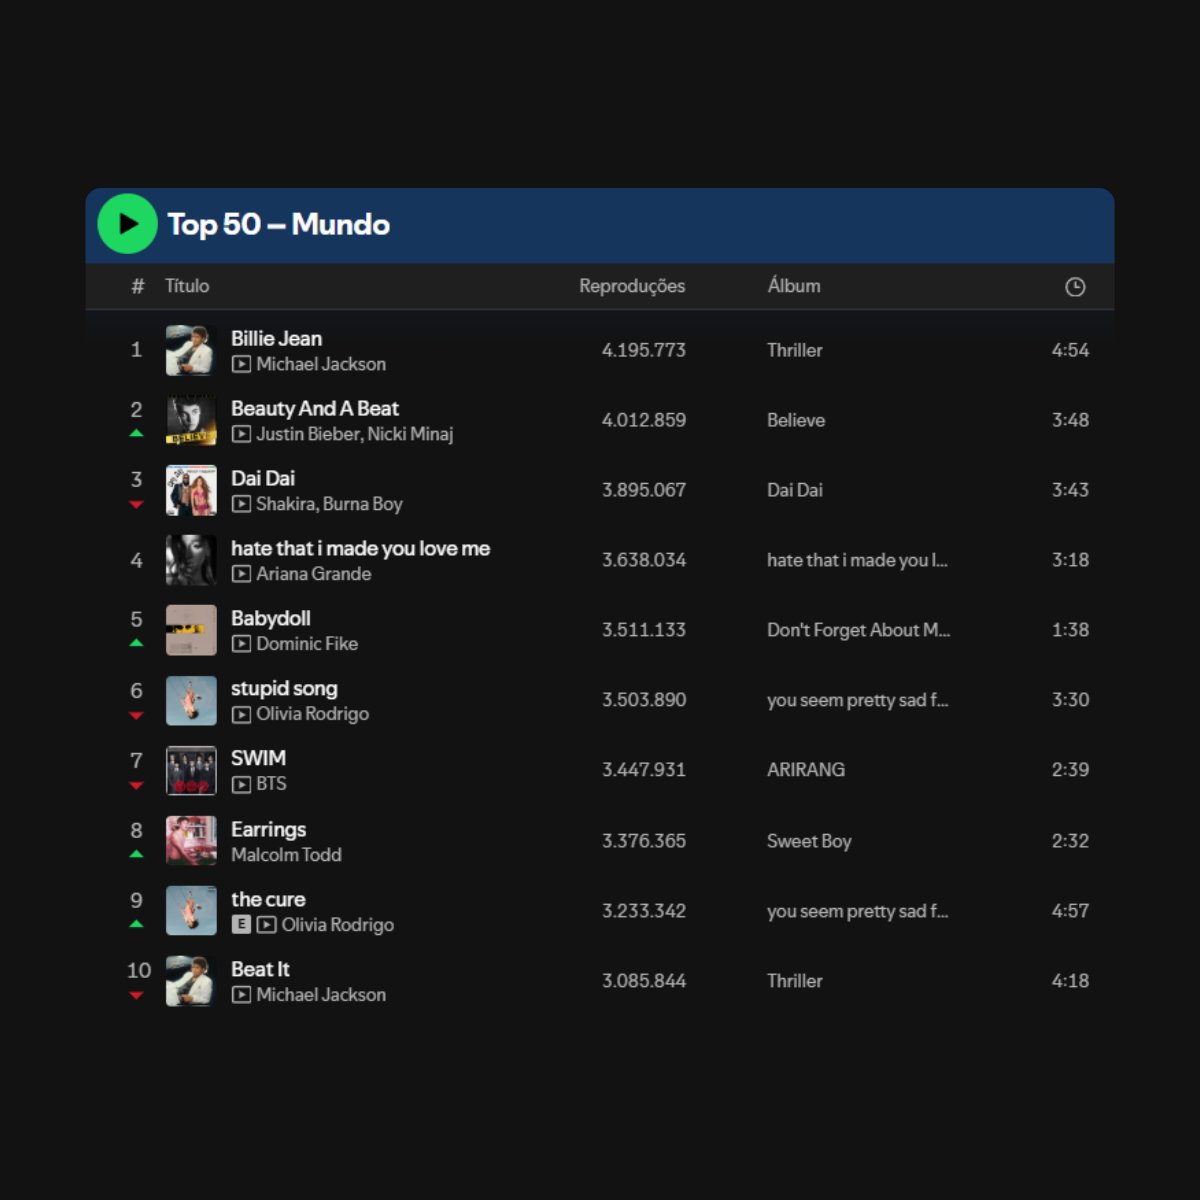
Task: Open the Sweet Boy album link
Action: coord(809,841)
